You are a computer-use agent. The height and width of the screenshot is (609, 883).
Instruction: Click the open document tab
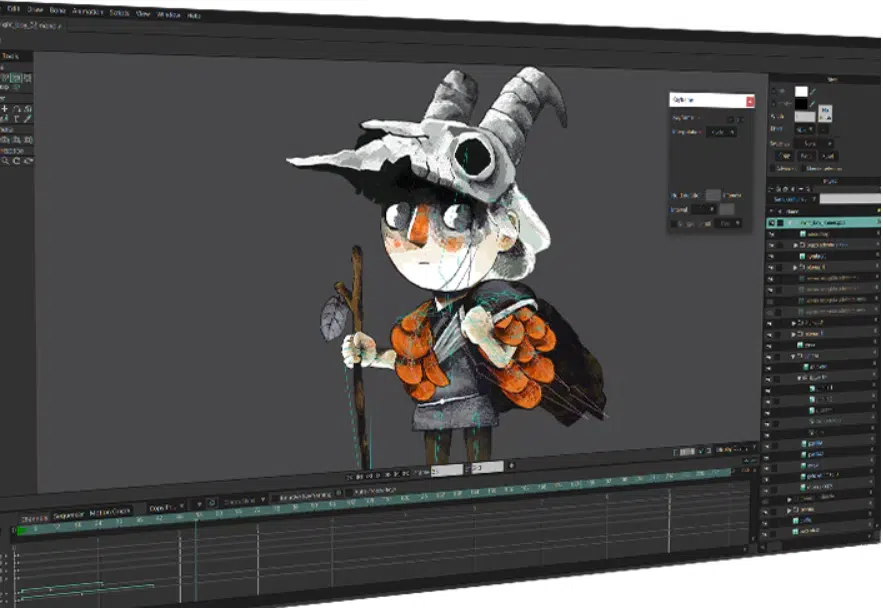[x=31, y=25]
